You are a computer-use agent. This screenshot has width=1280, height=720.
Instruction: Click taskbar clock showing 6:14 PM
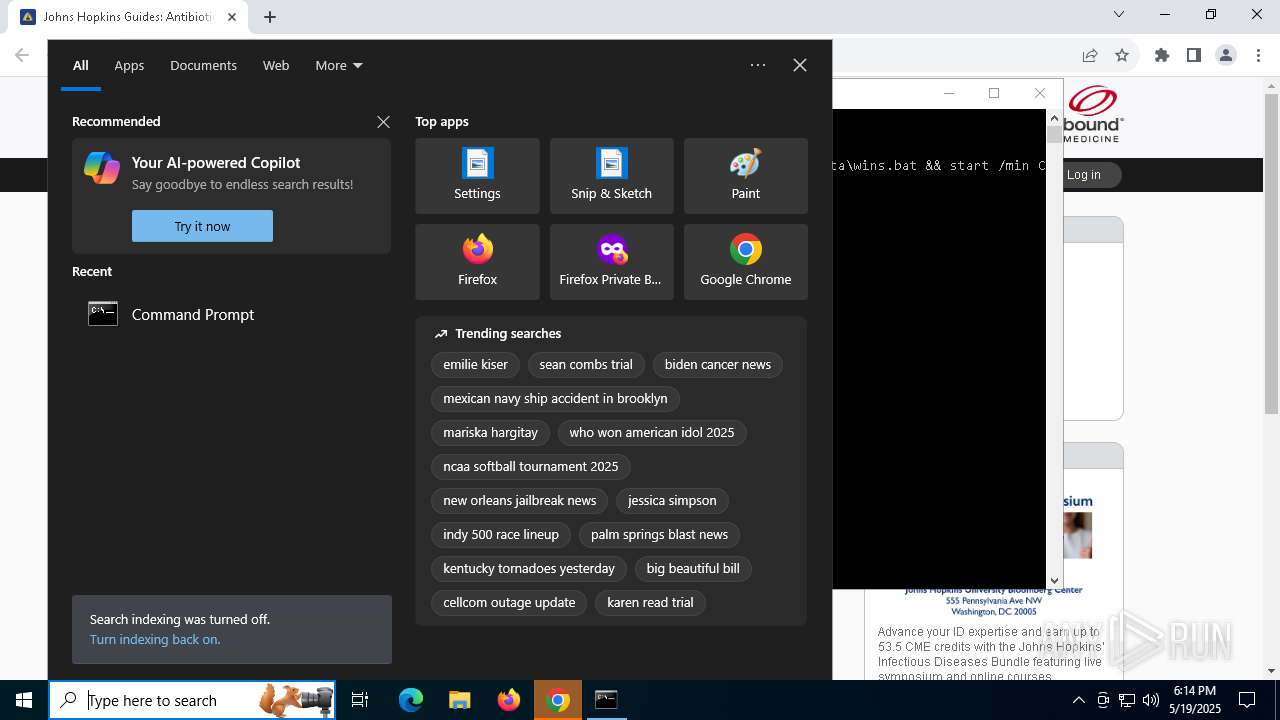click(x=1194, y=700)
